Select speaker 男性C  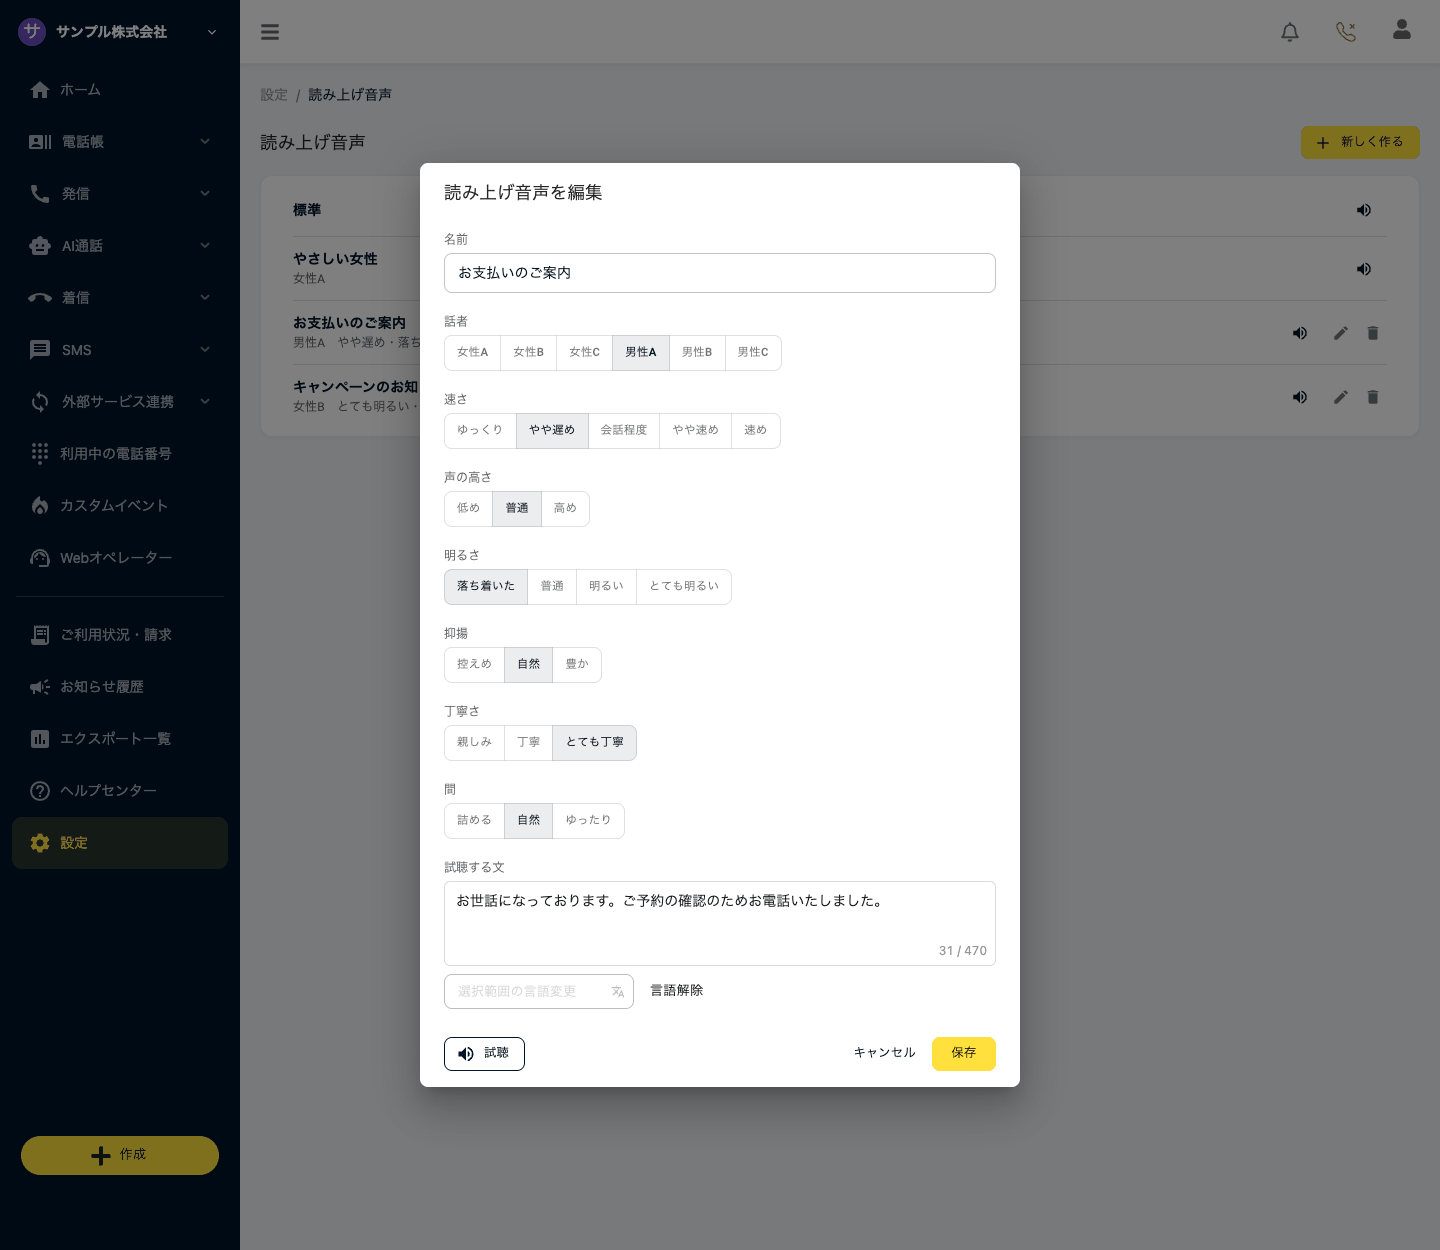click(753, 353)
